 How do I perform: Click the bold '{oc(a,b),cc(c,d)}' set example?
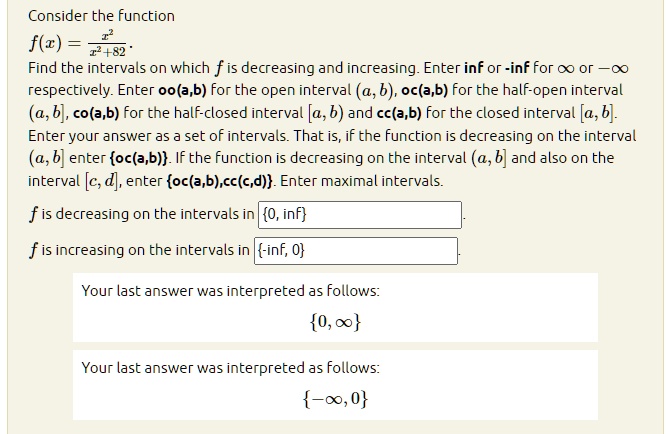(219, 181)
